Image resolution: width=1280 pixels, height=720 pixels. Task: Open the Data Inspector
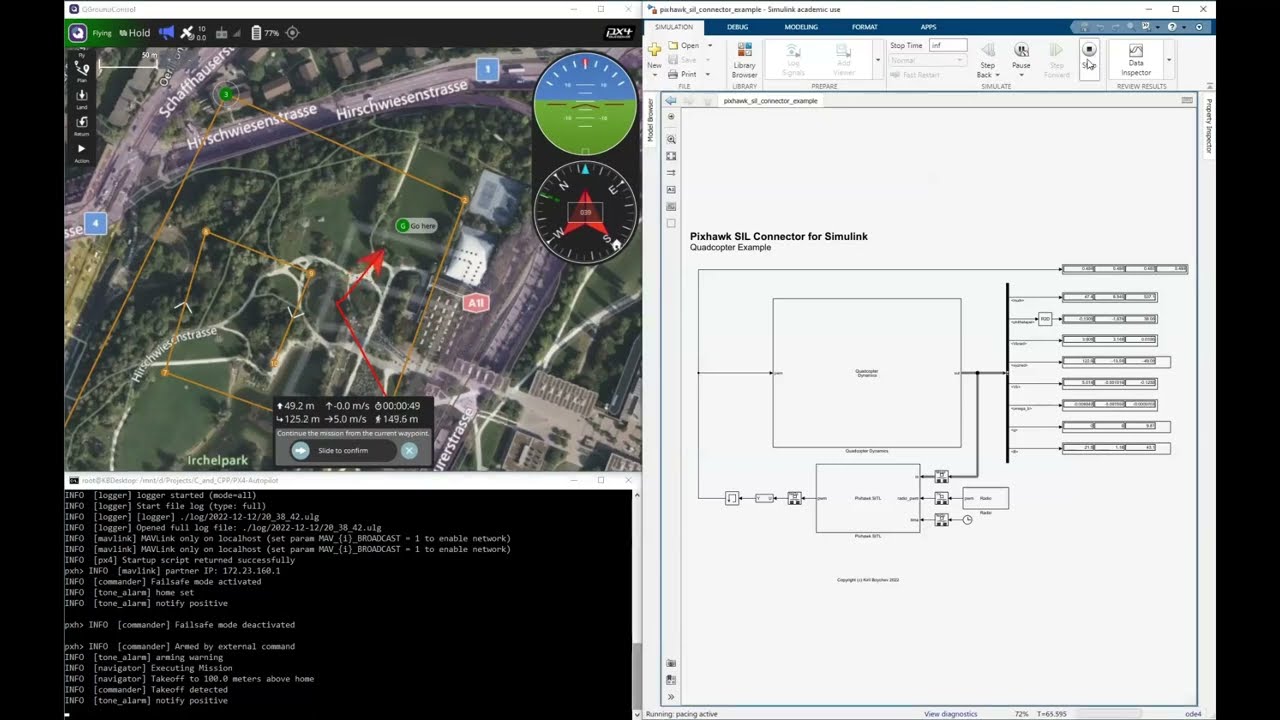coord(1135,60)
